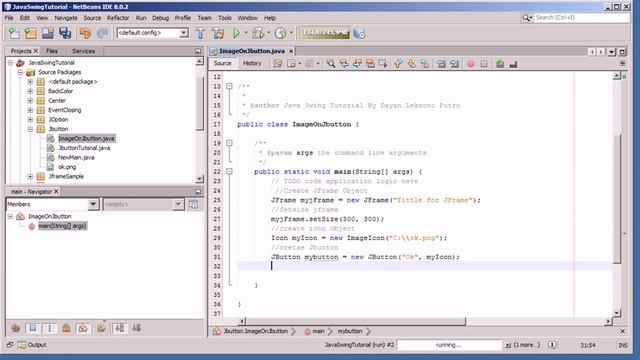Click Find Next Occurrence editor icon
Screen dimensions: 640x360
pyautogui.click(x=357, y=64)
